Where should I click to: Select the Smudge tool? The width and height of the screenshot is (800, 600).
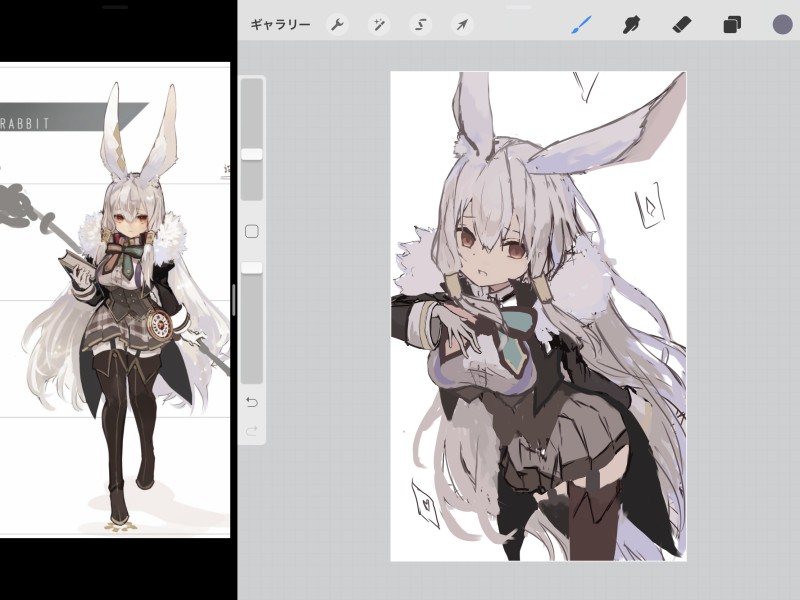click(631, 24)
